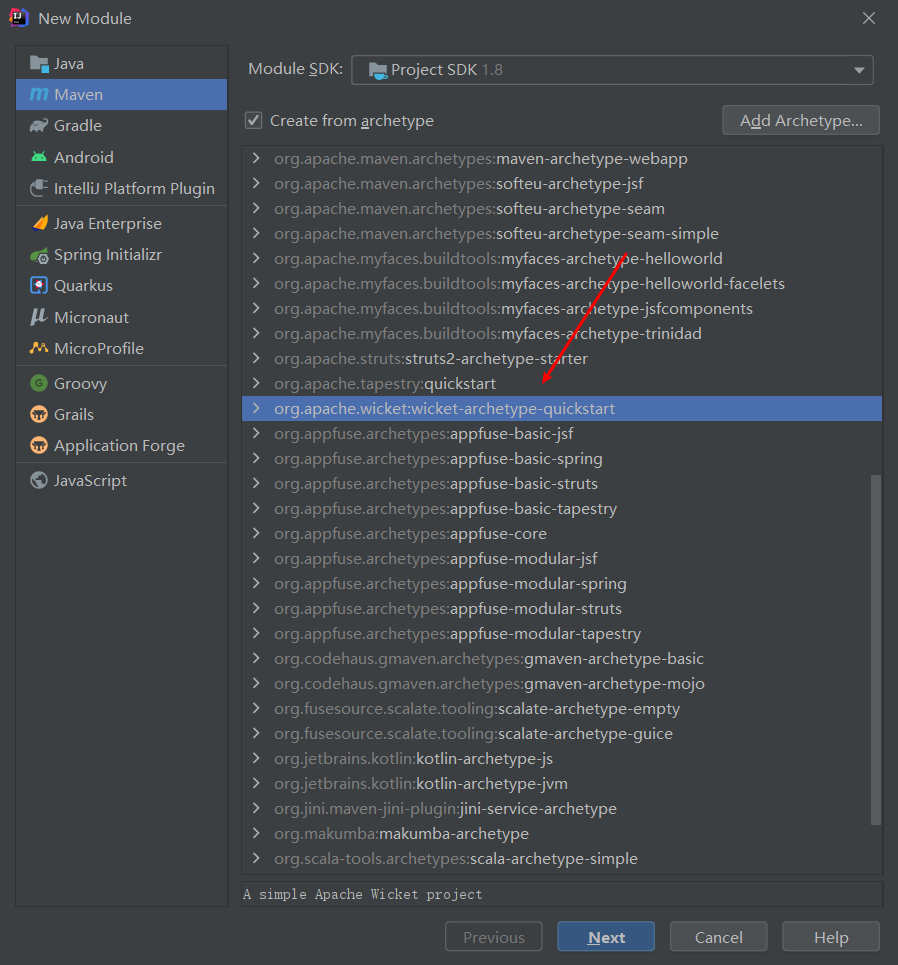Click the Application Forge icon
This screenshot has width=898, height=965.
[x=39, y=445]
